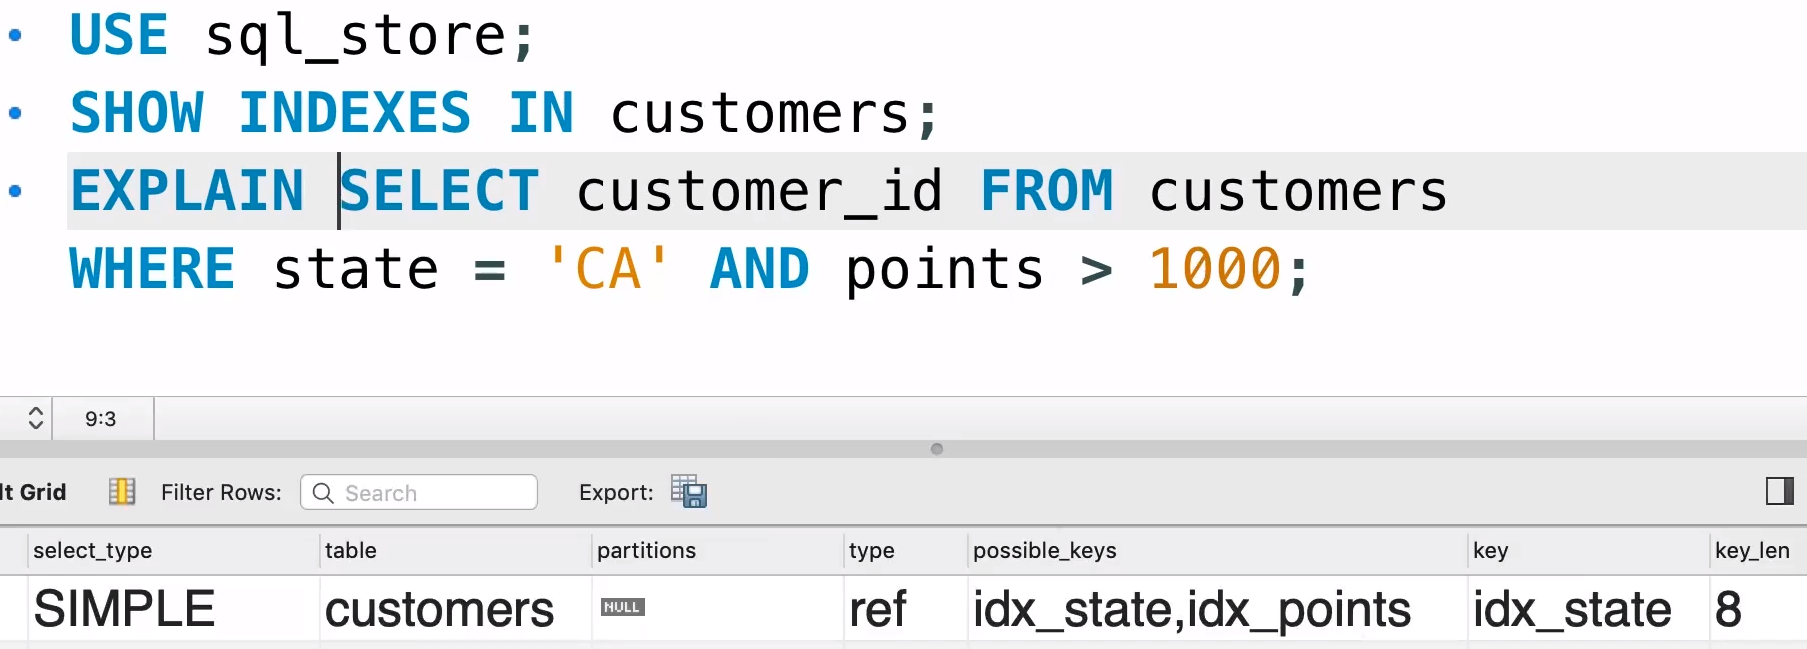Click the key_len column header
The height and width of the screenshot is (649, 1807).
[1751, 550]
